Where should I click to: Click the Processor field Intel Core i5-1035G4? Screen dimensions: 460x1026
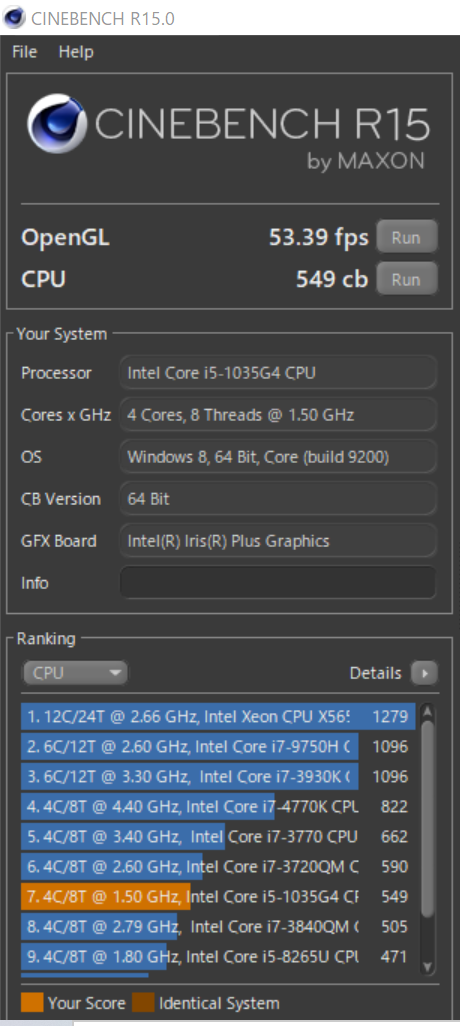tap(278, 373)
